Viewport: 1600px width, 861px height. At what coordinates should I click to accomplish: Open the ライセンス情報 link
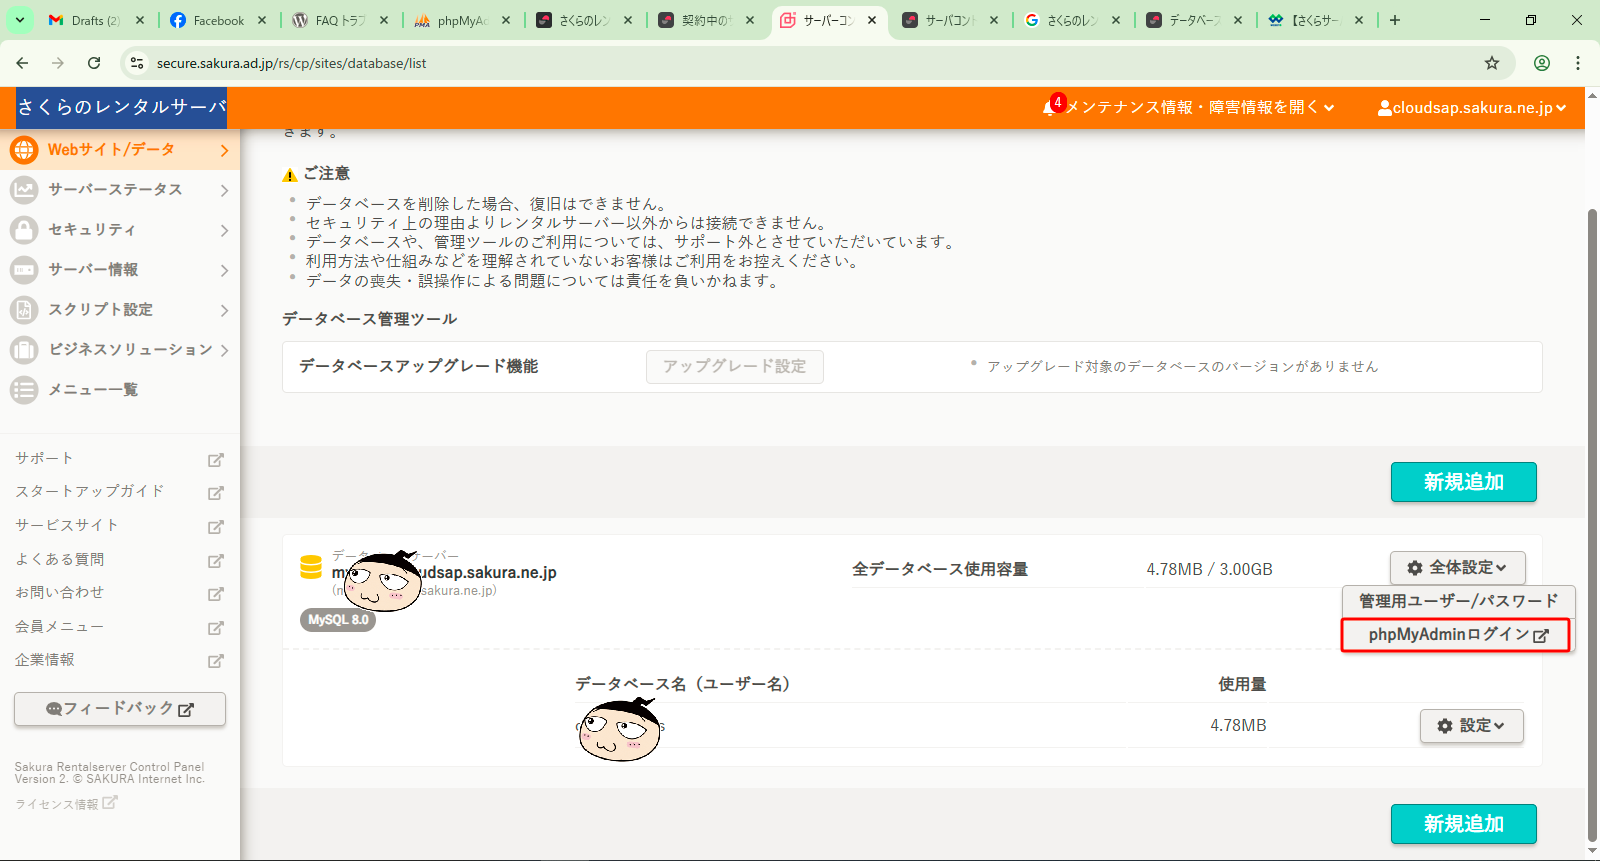click(66, 803)
